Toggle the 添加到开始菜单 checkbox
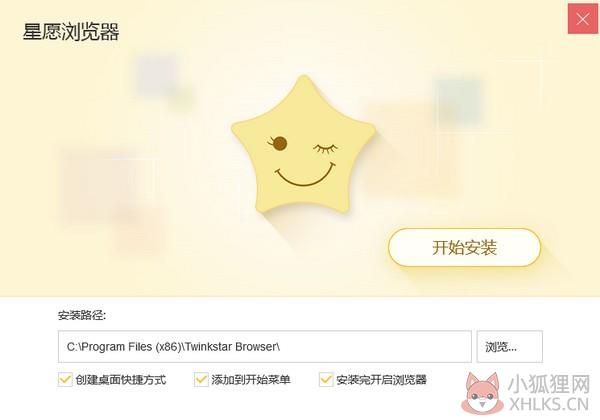This screenshot has height=420, width=600. 201,379
